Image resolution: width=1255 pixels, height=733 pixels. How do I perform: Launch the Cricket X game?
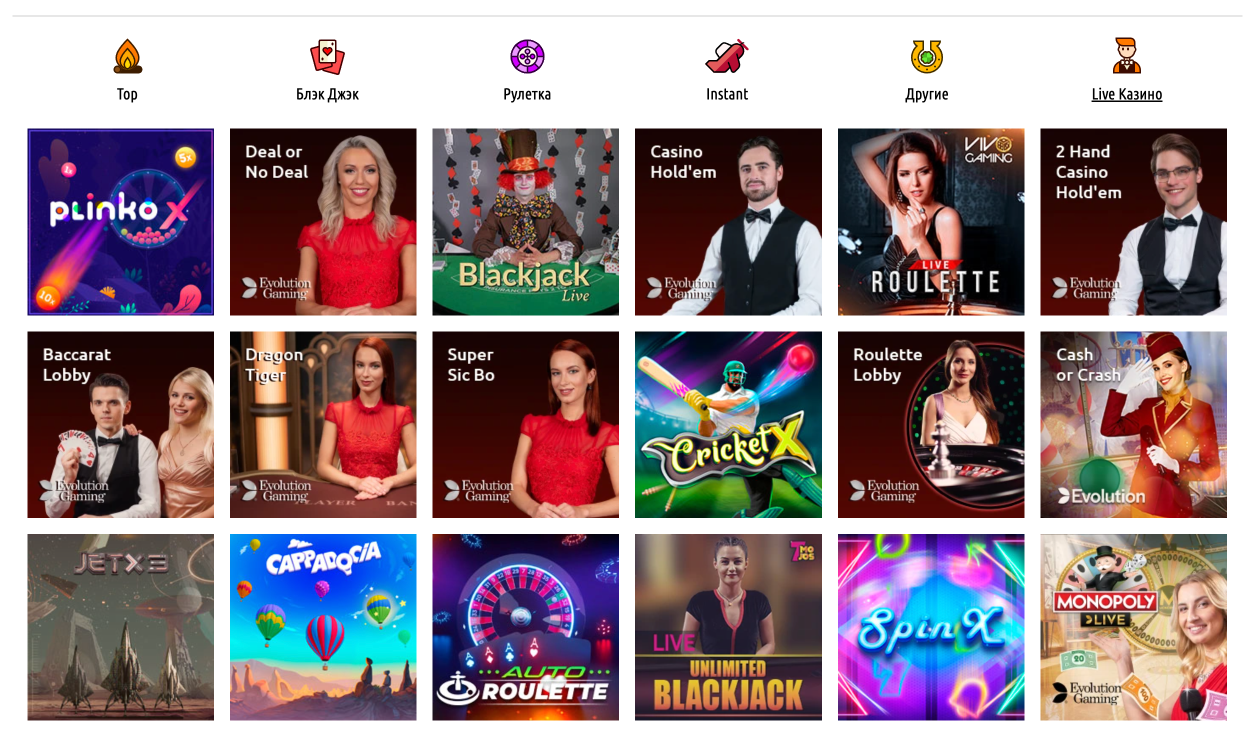(x=728, y=425)
